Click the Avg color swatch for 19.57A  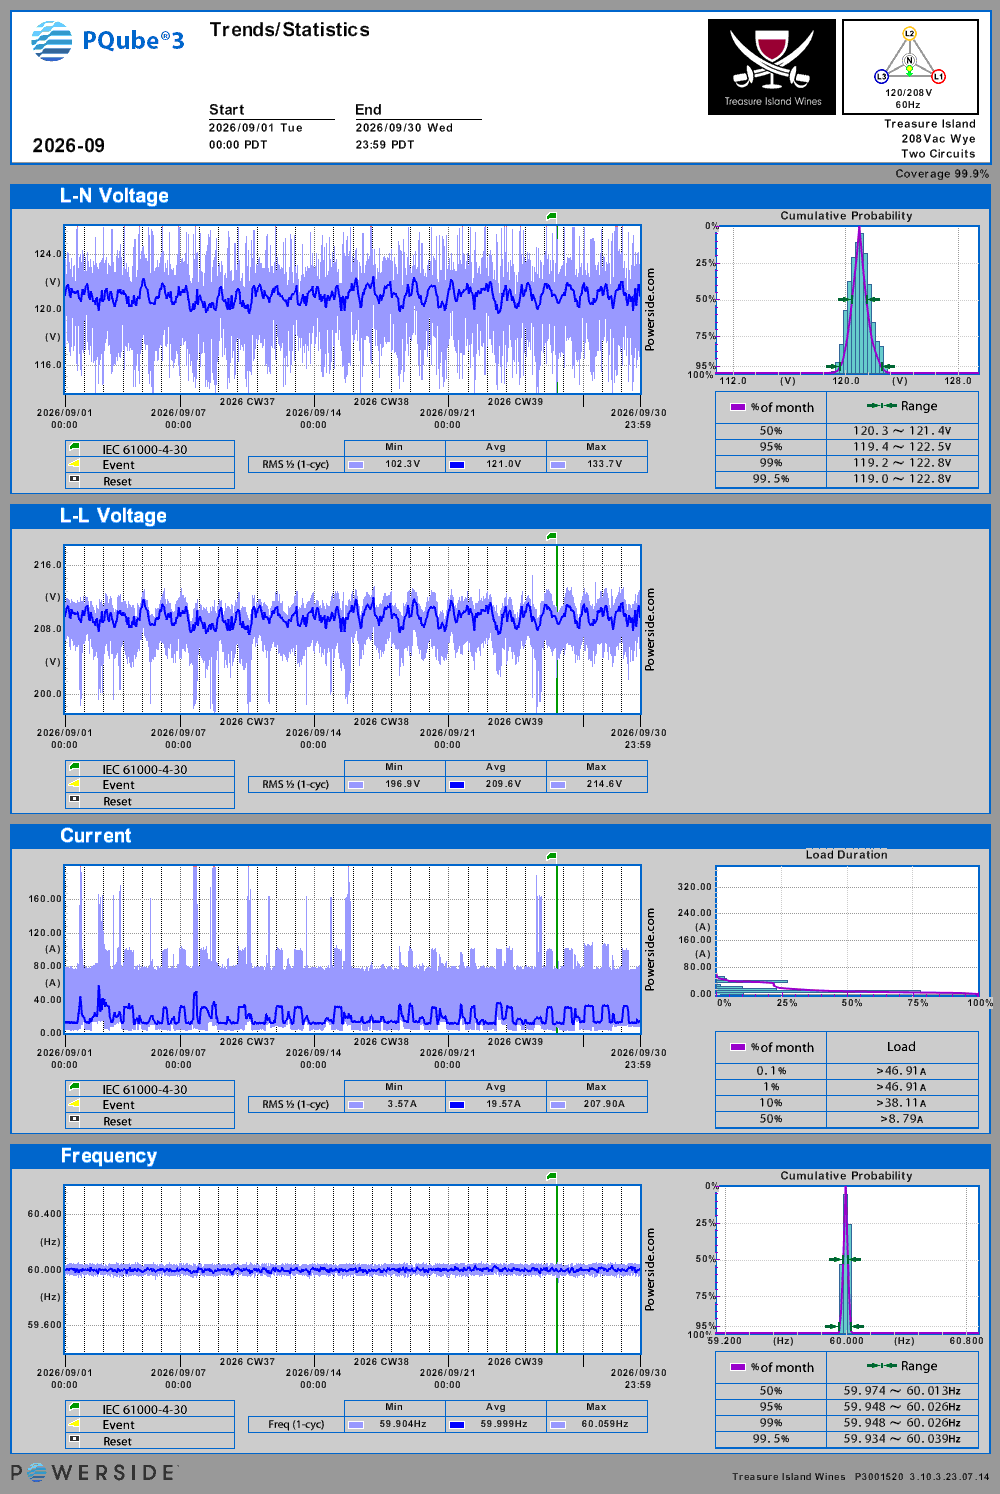click(x=457, y=1104)
